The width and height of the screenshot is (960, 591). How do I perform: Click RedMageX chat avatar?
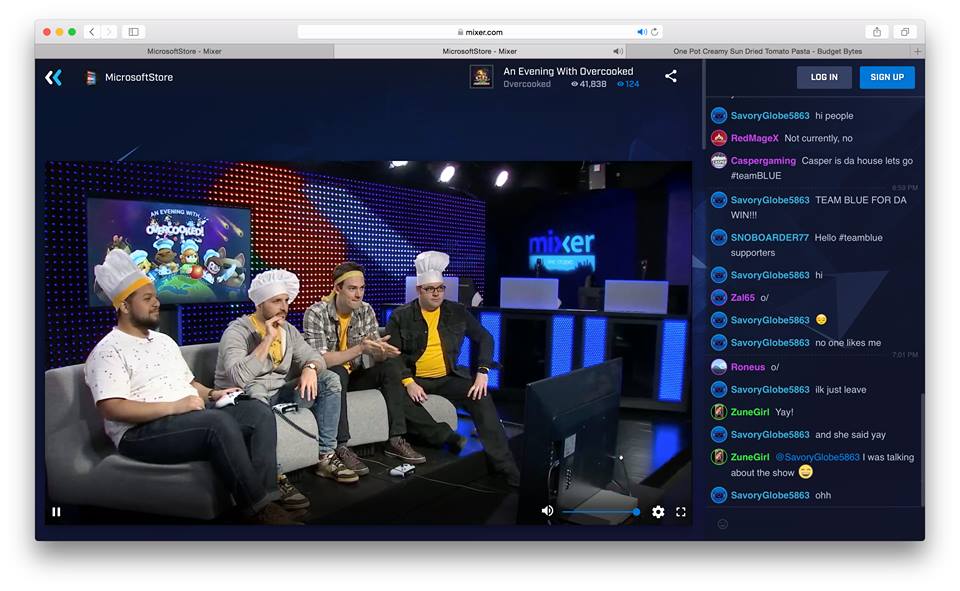(x=719, y=138)
